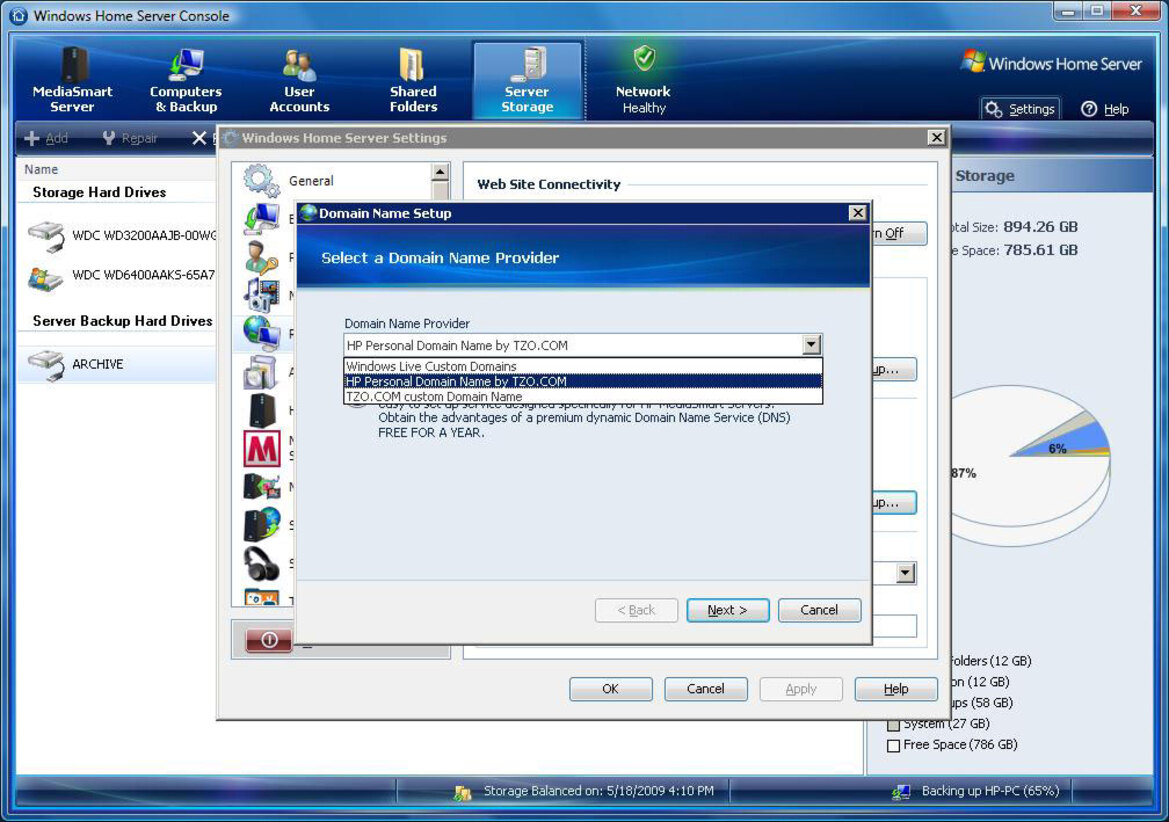
Task: Open General settings gear icon
Action: pyautogui.click(x=261, y=180)
